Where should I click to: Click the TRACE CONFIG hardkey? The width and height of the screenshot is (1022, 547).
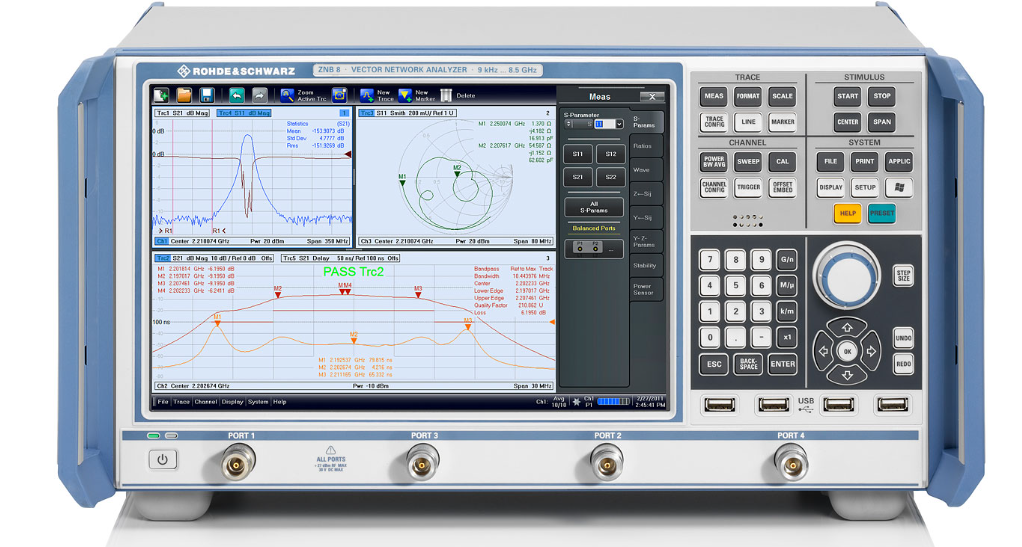[x=714, y=122]
